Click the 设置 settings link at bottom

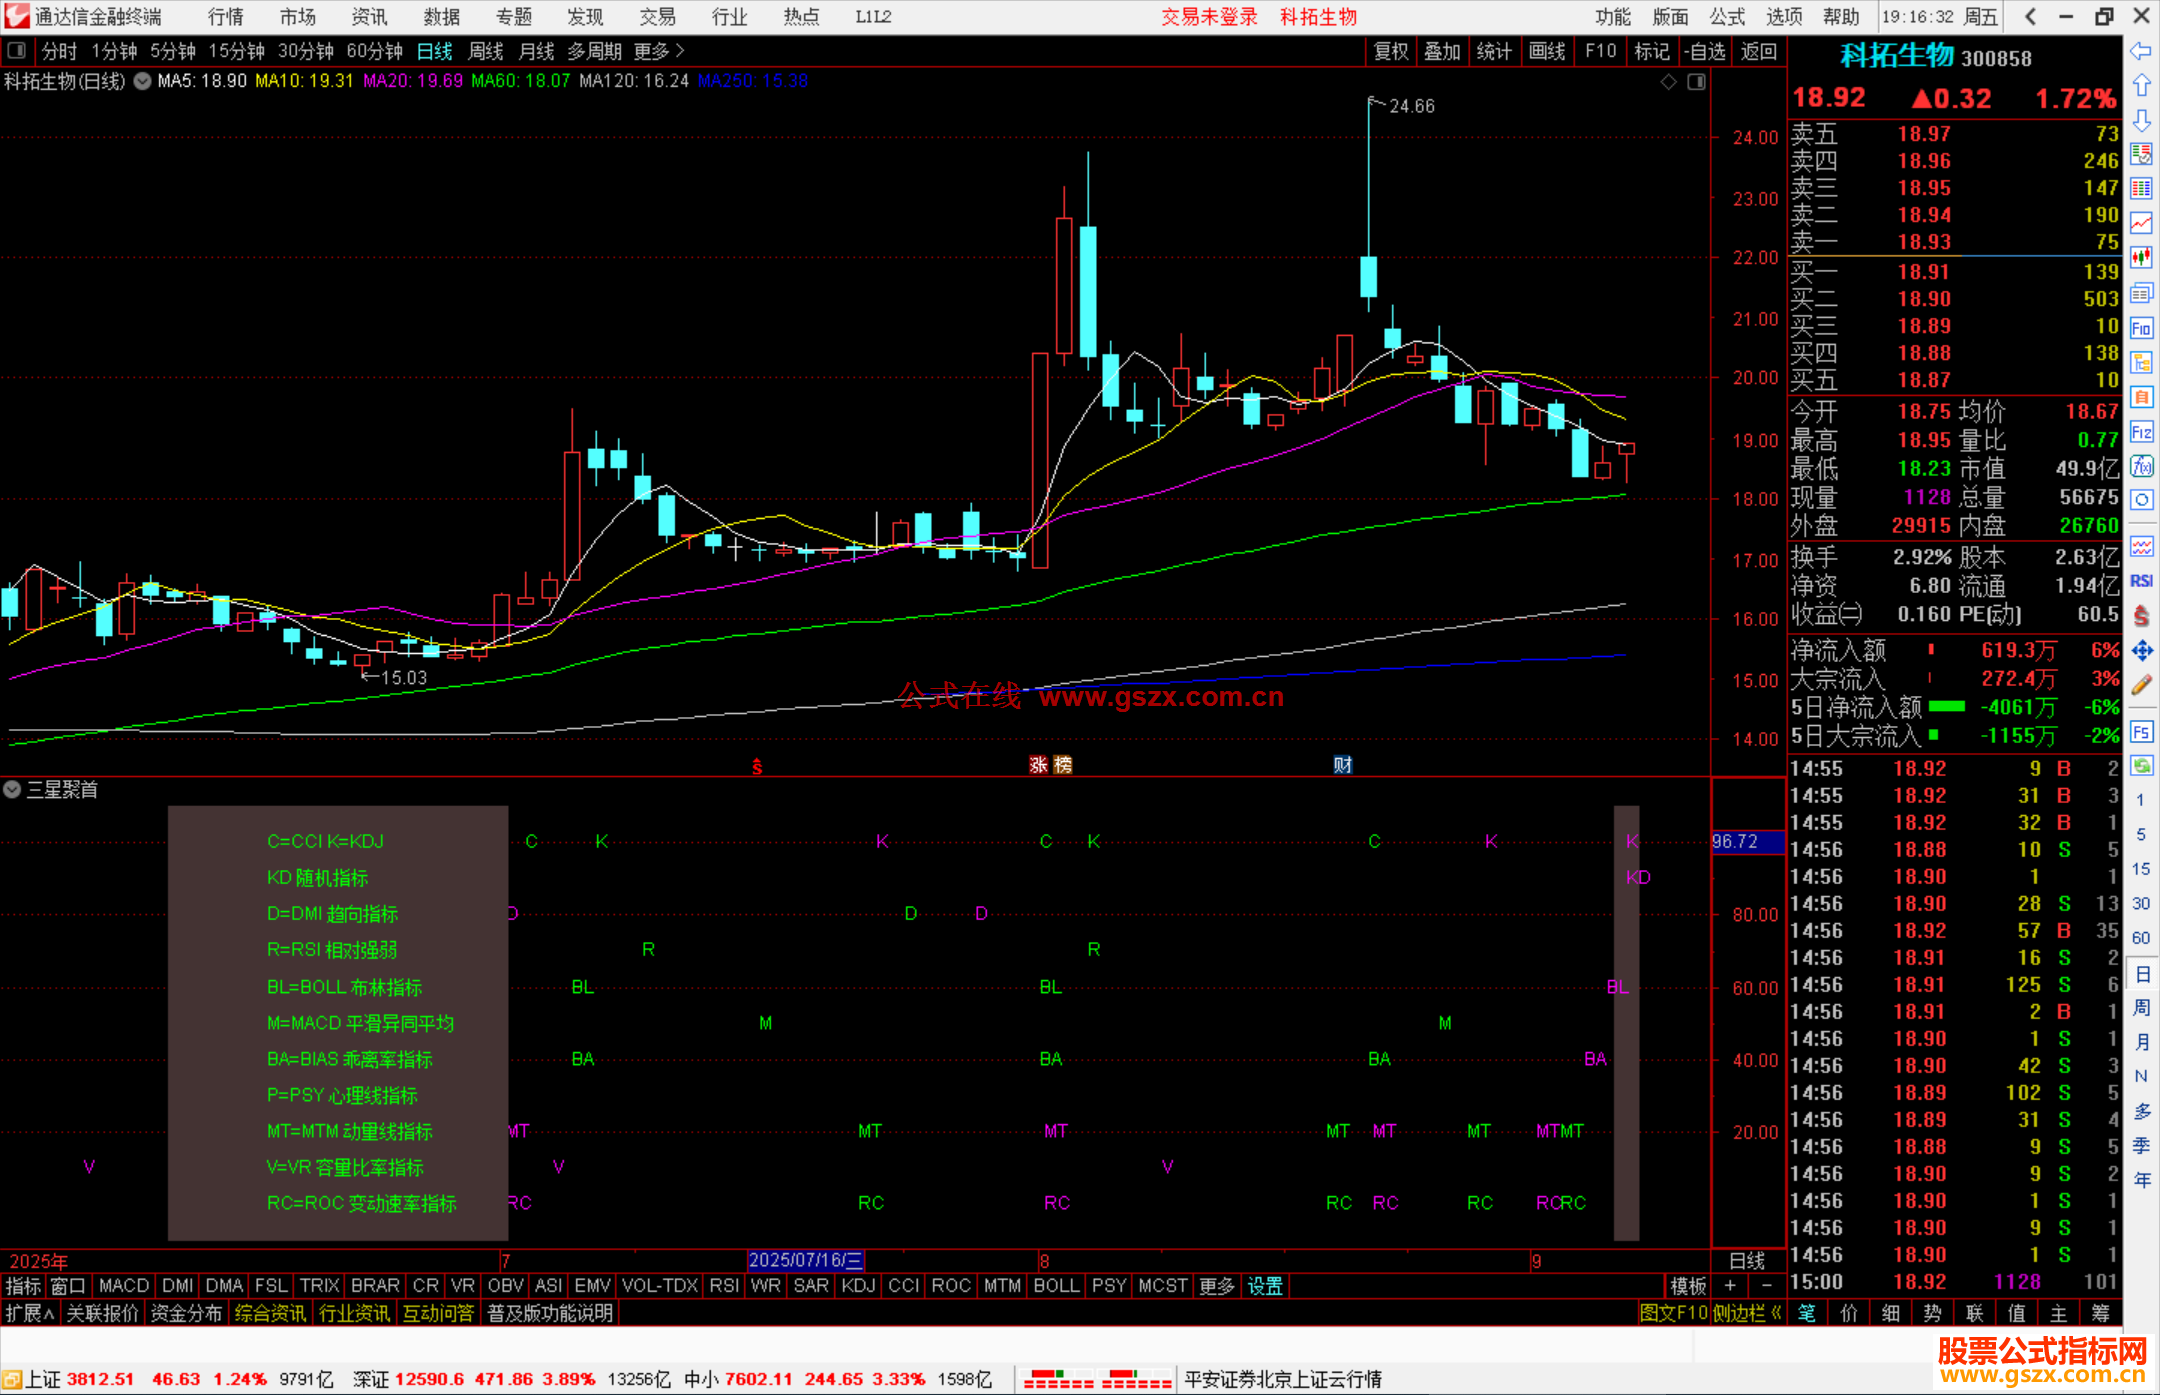1265,1286
